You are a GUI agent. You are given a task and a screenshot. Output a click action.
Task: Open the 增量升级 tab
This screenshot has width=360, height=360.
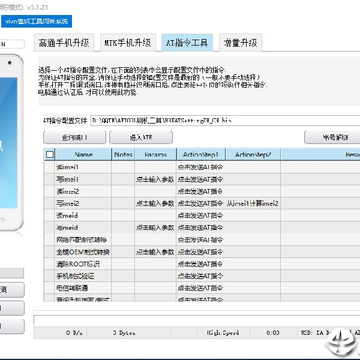[240, 43]
